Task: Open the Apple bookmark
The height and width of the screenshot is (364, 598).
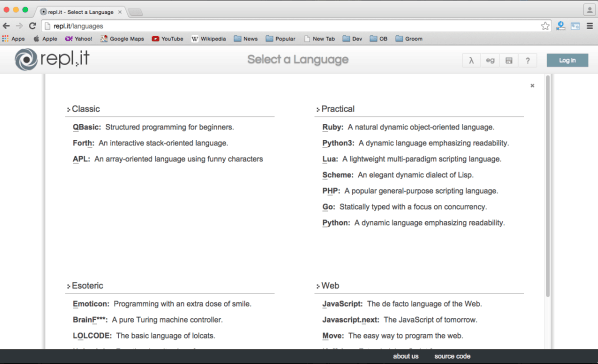Action: pos(45,39)
